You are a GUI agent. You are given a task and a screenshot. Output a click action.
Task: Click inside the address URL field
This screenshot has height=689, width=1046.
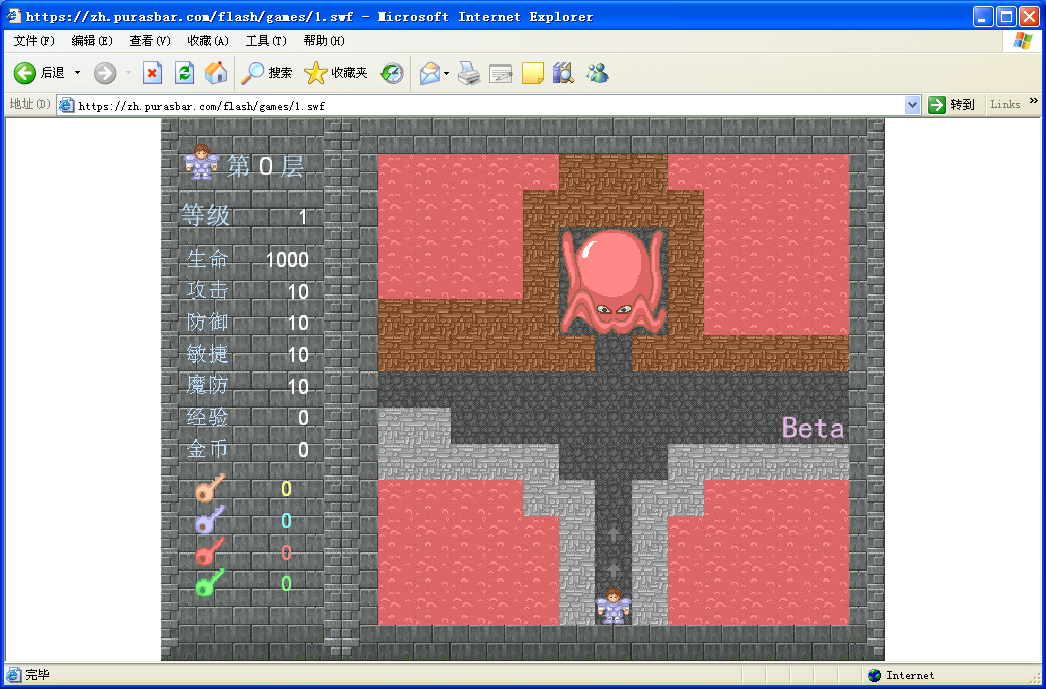(480, 105)
